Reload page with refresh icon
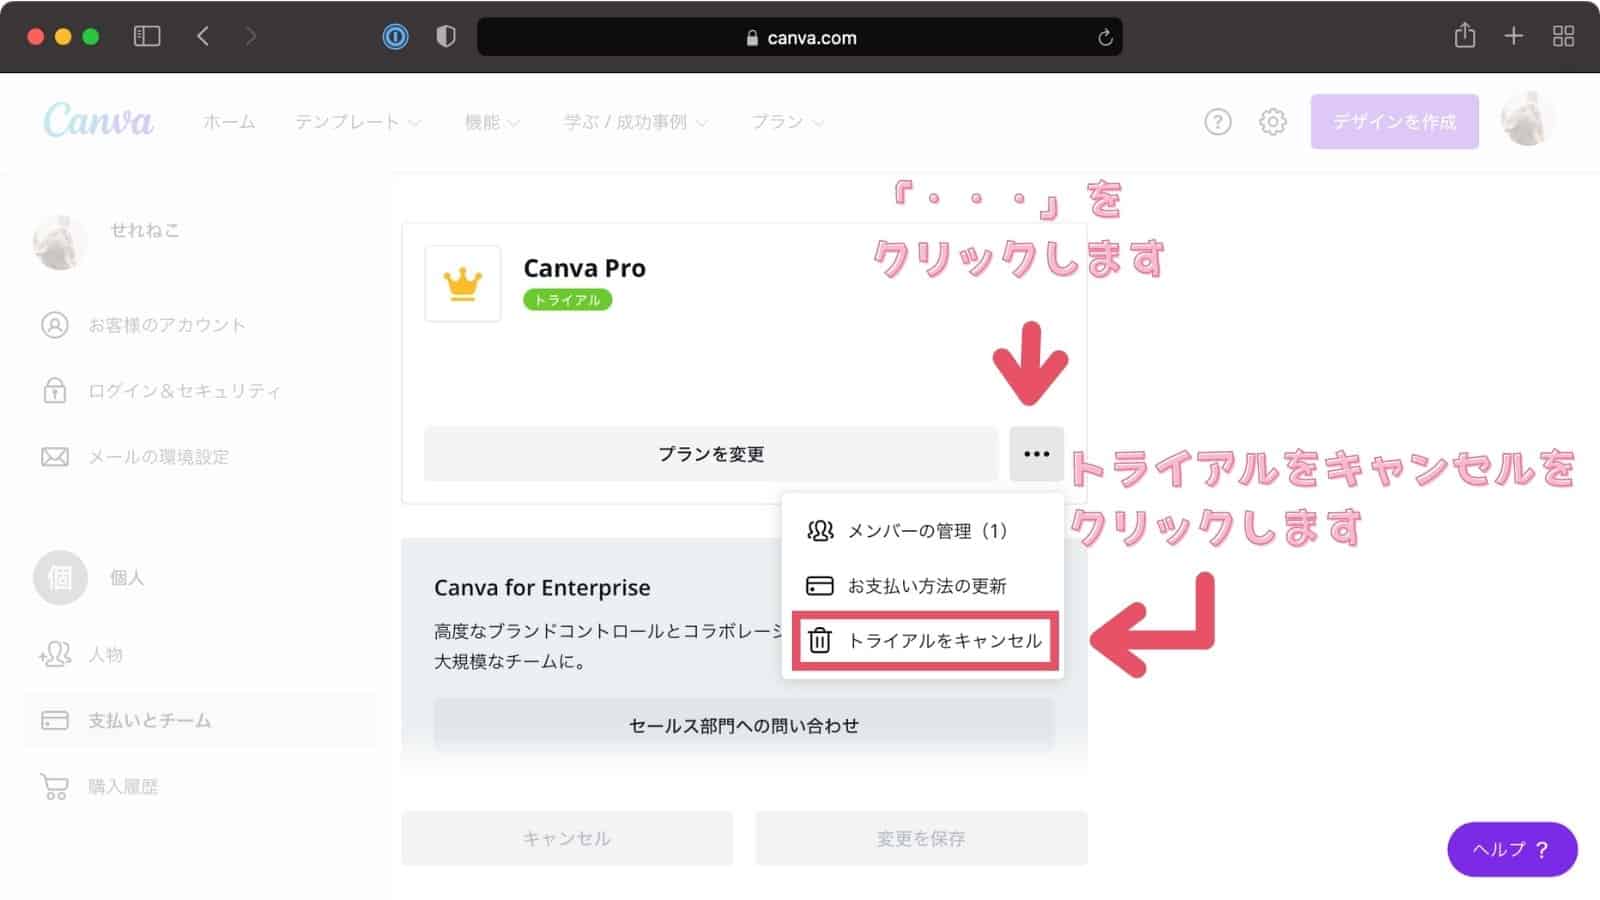1600x900 pixels. 1105,38
